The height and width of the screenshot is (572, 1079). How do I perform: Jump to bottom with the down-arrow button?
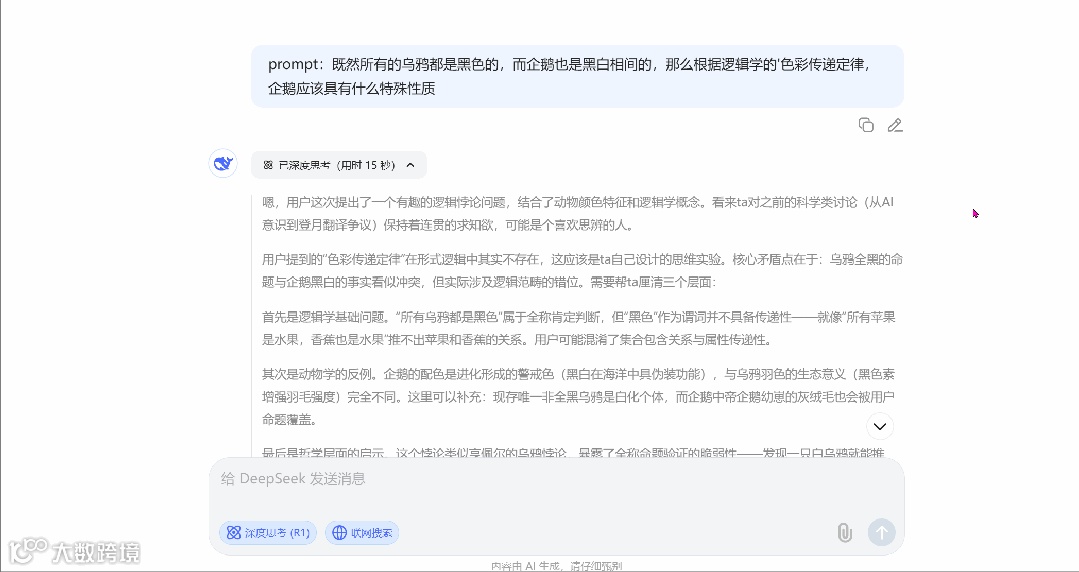879,426
